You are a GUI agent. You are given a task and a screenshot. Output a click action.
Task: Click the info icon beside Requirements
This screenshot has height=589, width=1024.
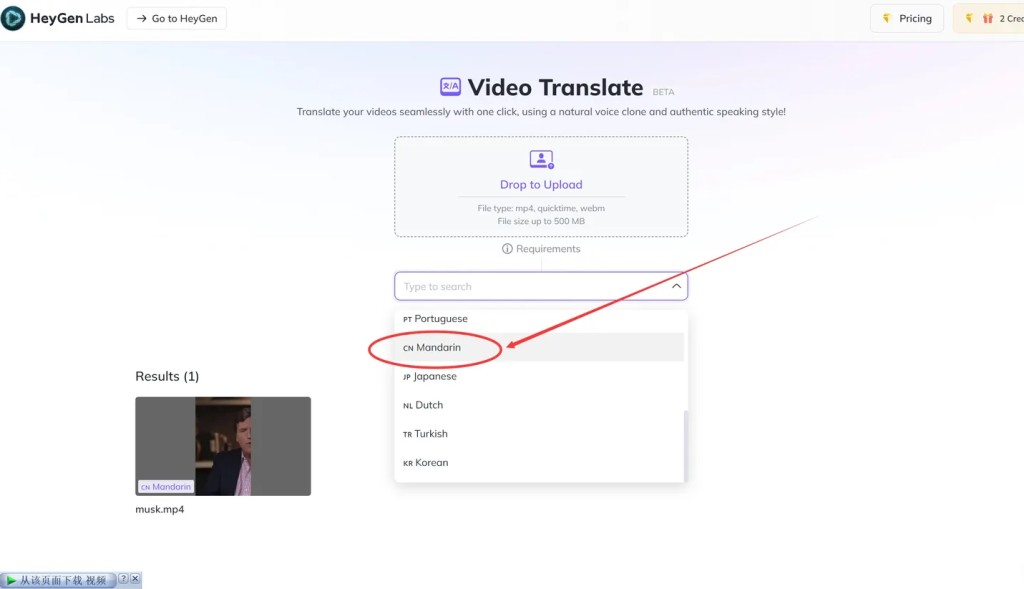[x=507, y=249]
